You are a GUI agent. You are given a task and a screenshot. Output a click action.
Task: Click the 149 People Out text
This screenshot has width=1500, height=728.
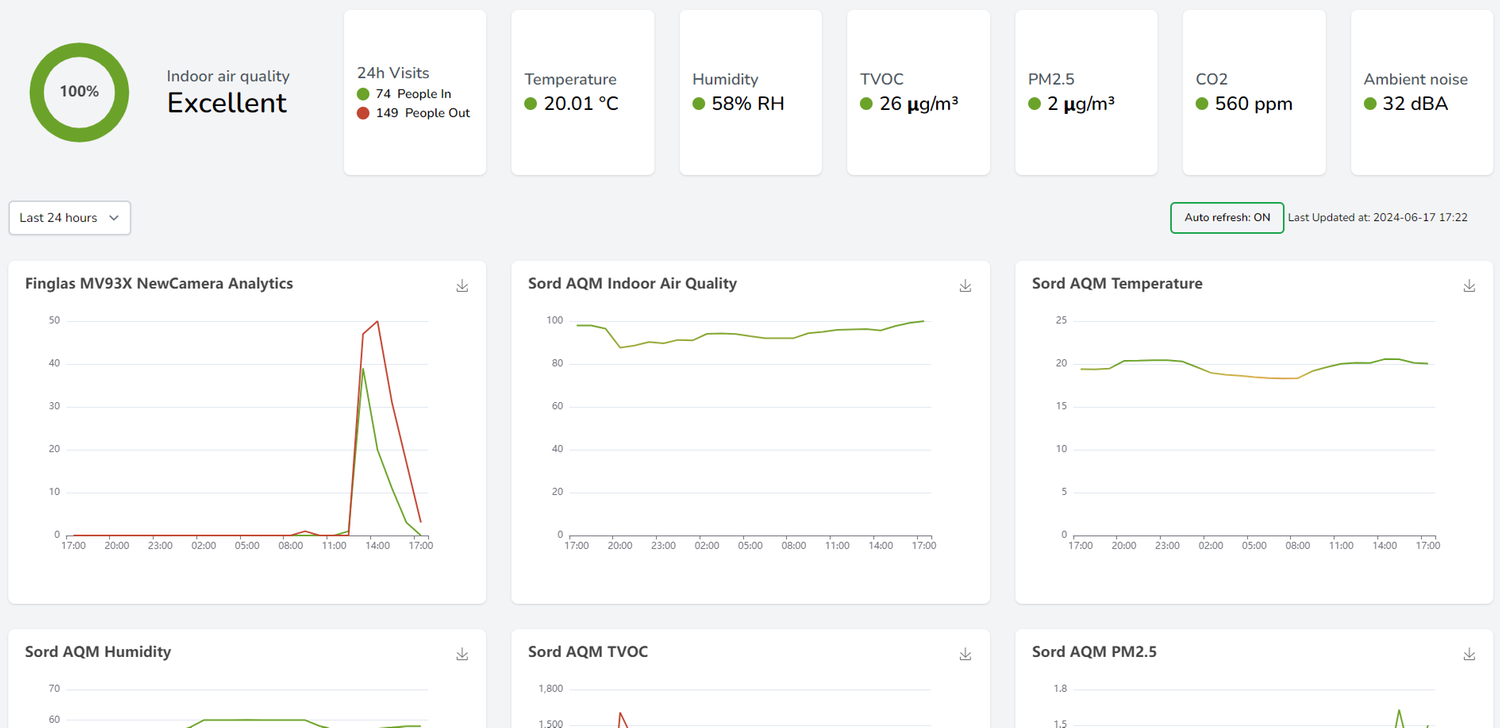423,113
